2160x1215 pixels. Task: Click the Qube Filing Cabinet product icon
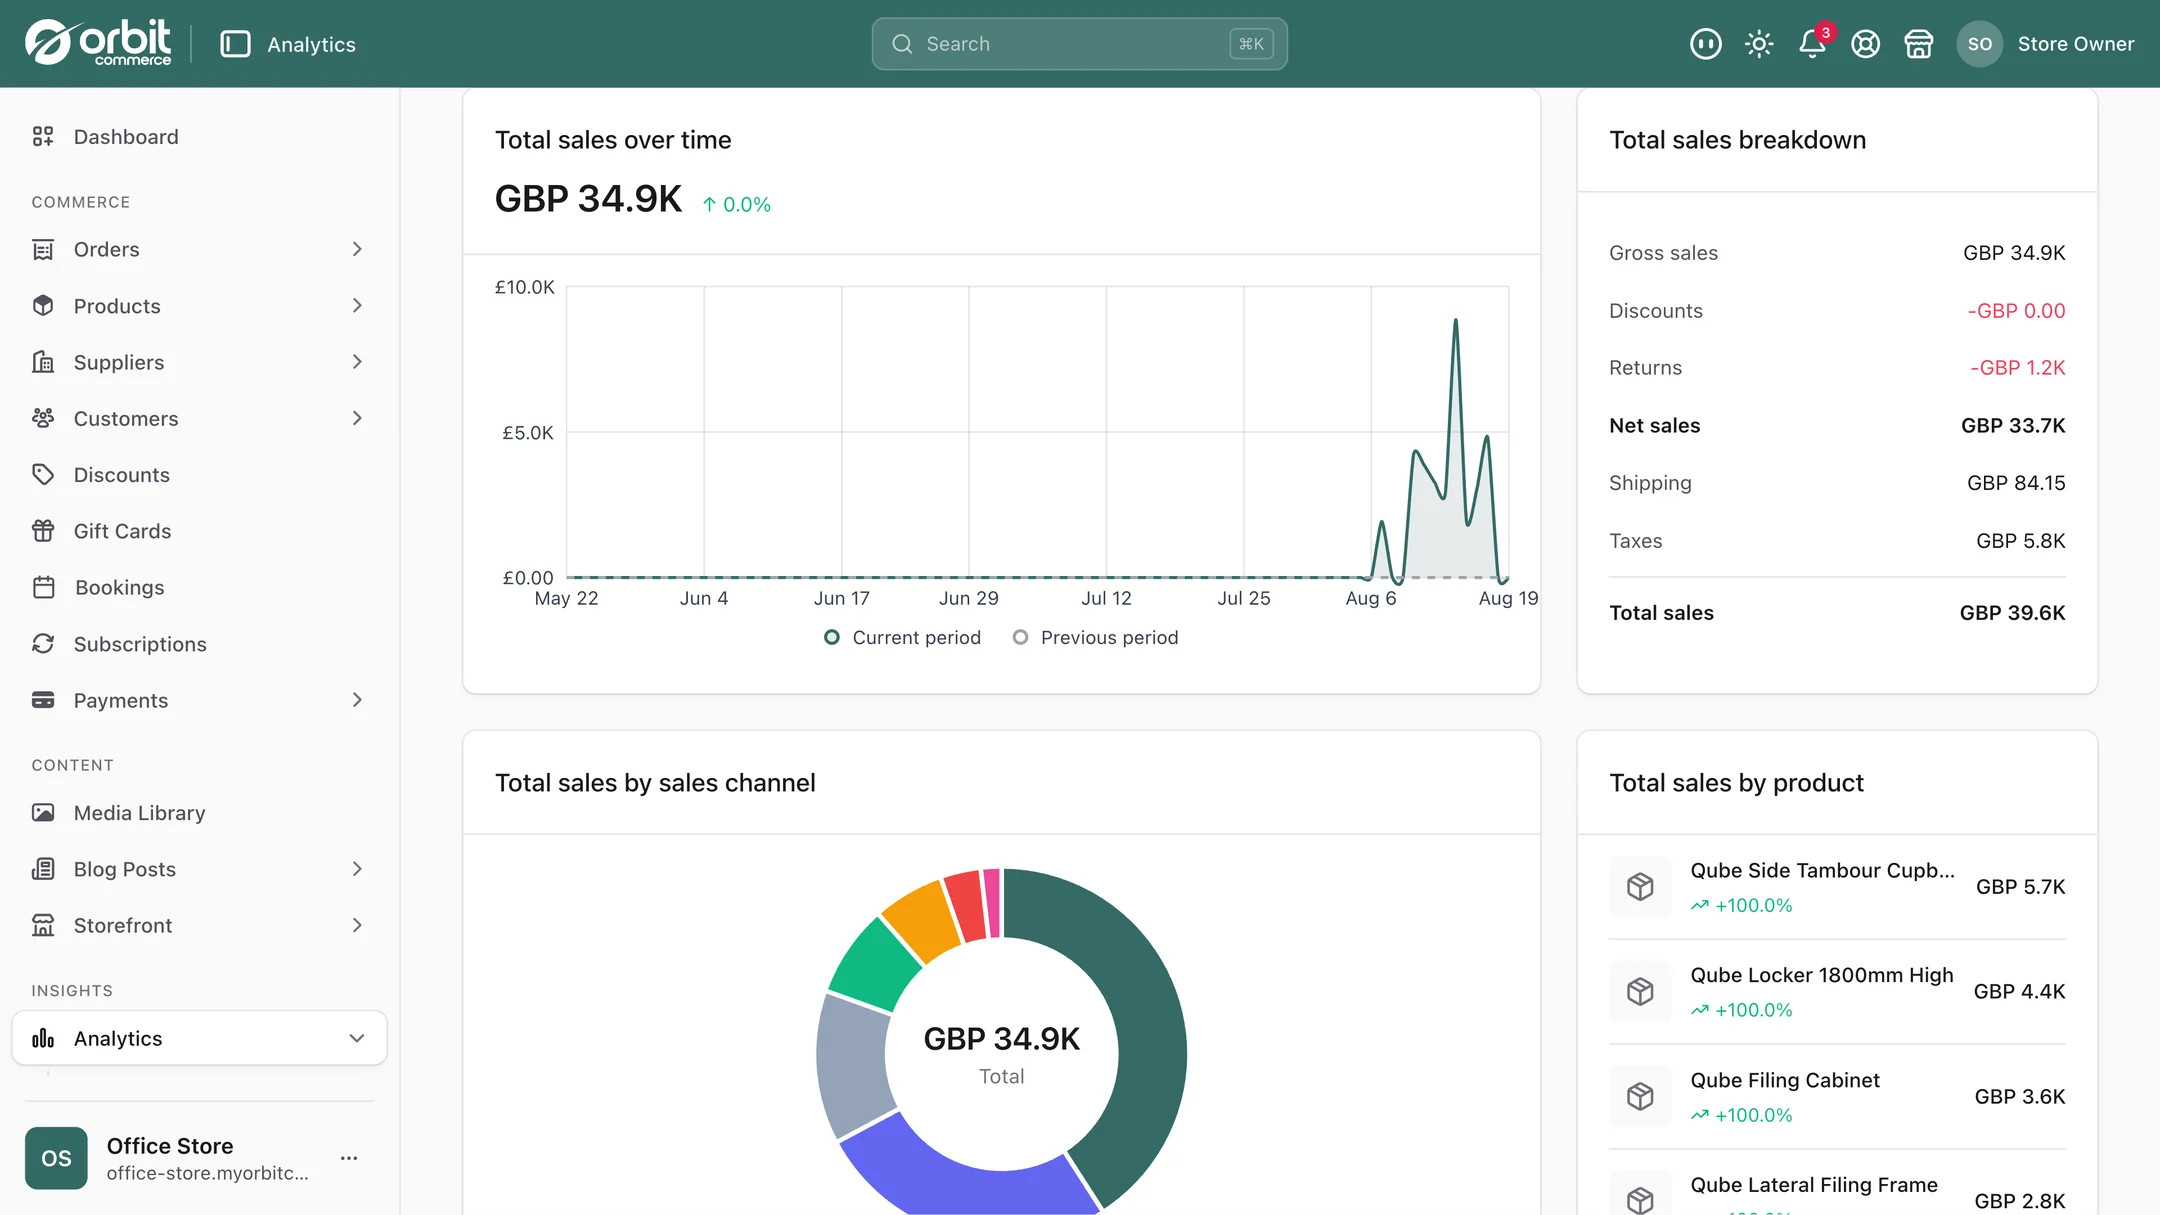[x=1640, y=1097]
